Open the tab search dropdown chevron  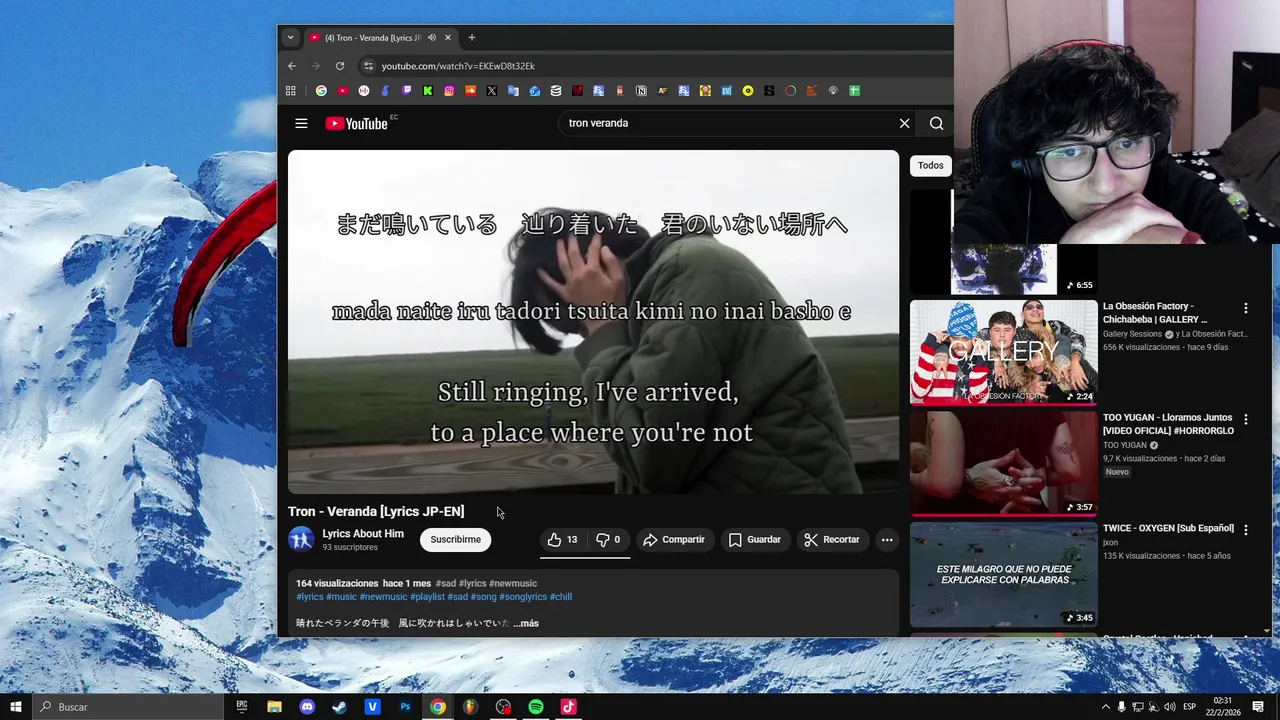pyautogui.click(x=290, y=38)
